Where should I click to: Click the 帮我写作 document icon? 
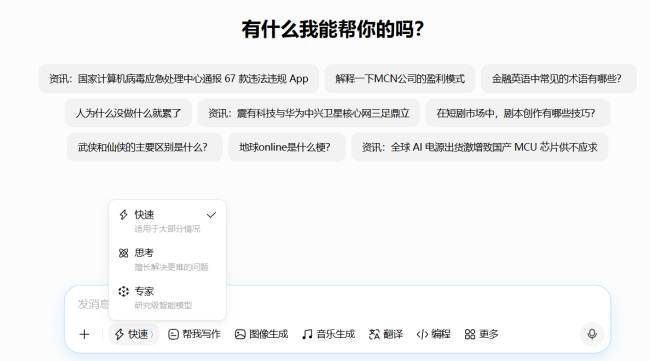[173, 334]
